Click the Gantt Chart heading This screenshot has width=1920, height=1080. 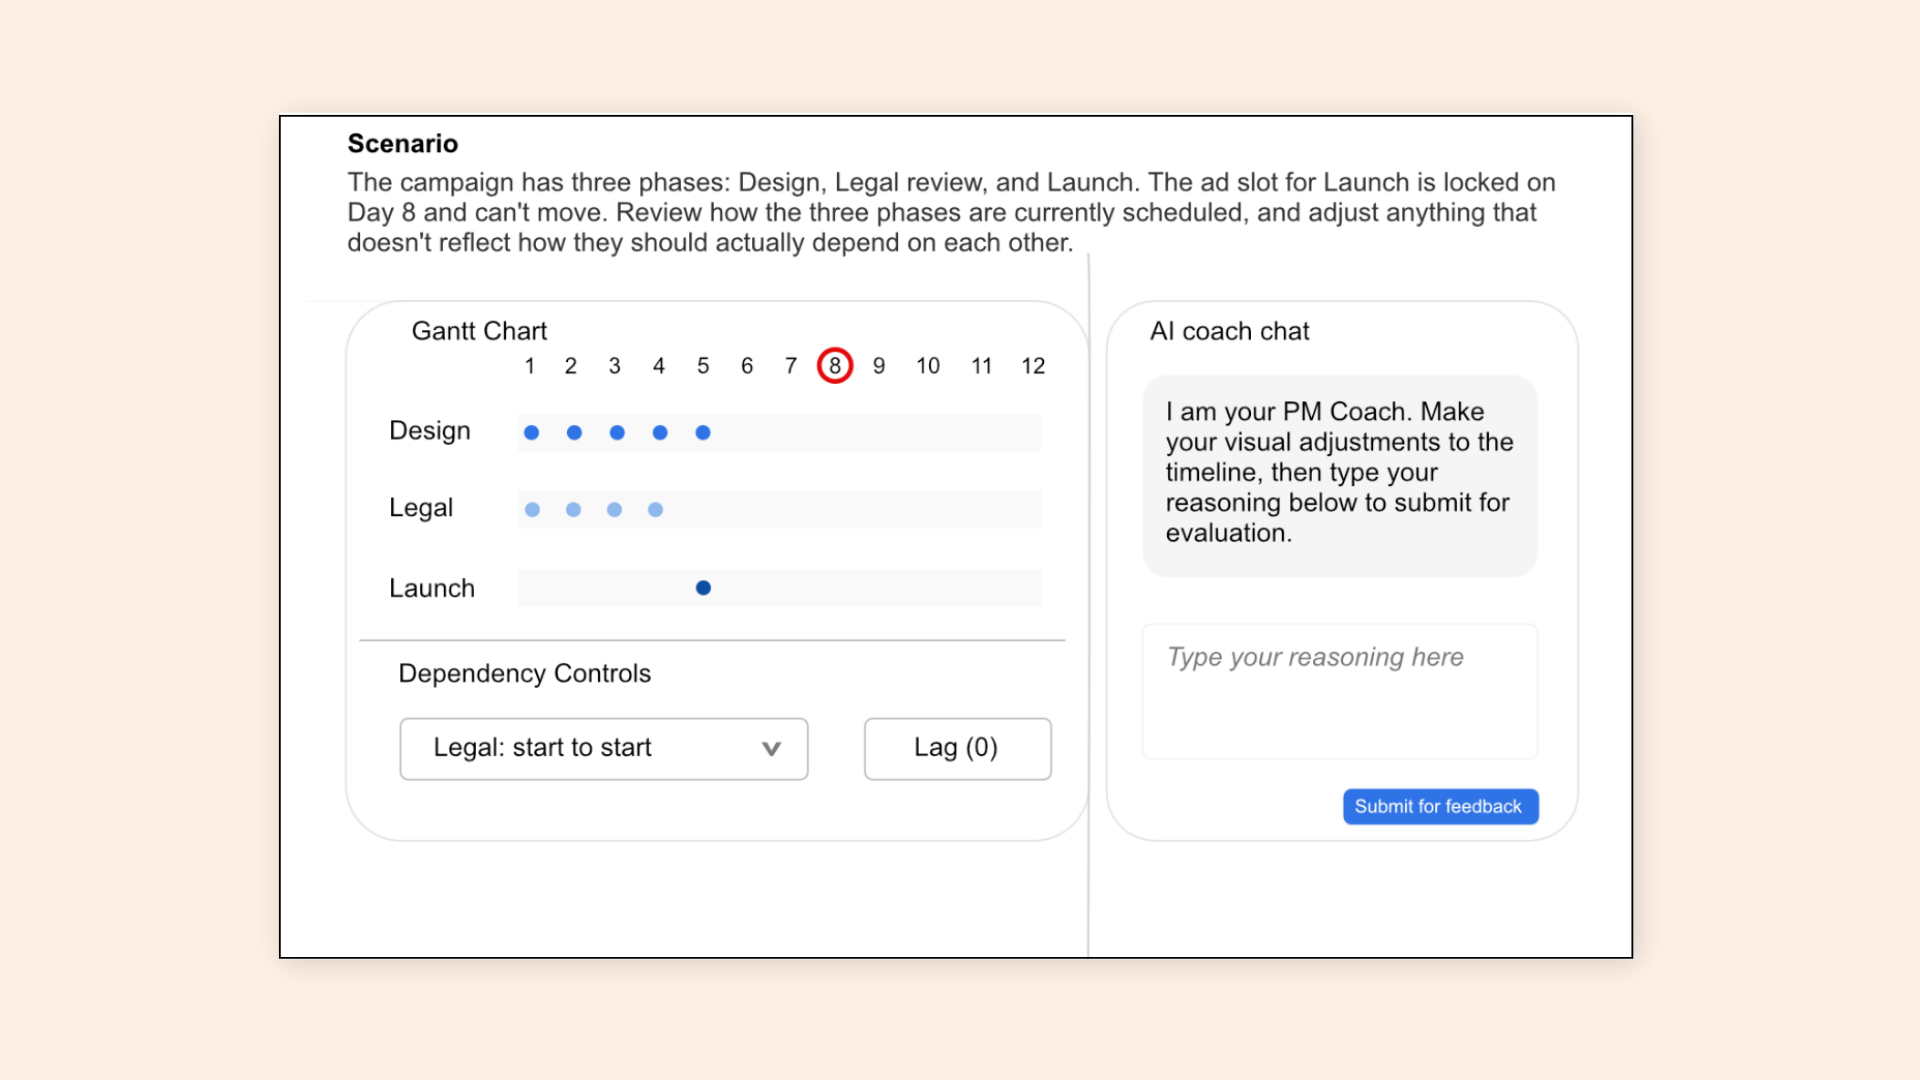[x=479, y=331]
